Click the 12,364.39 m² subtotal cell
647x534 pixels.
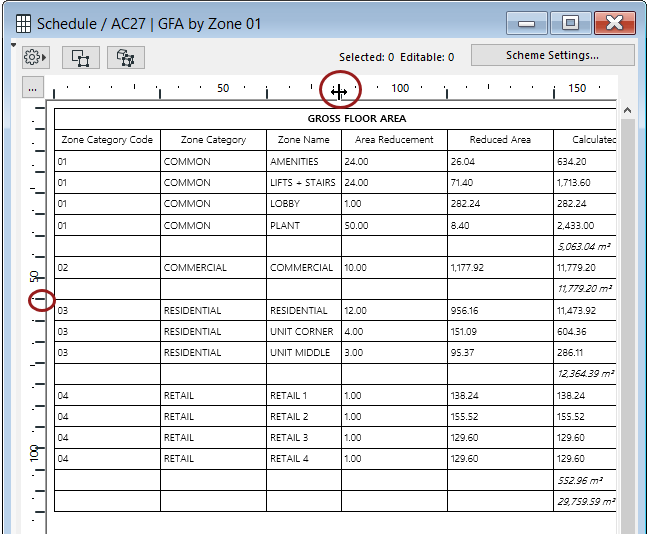pyautogui.click(x=585, y=373)
